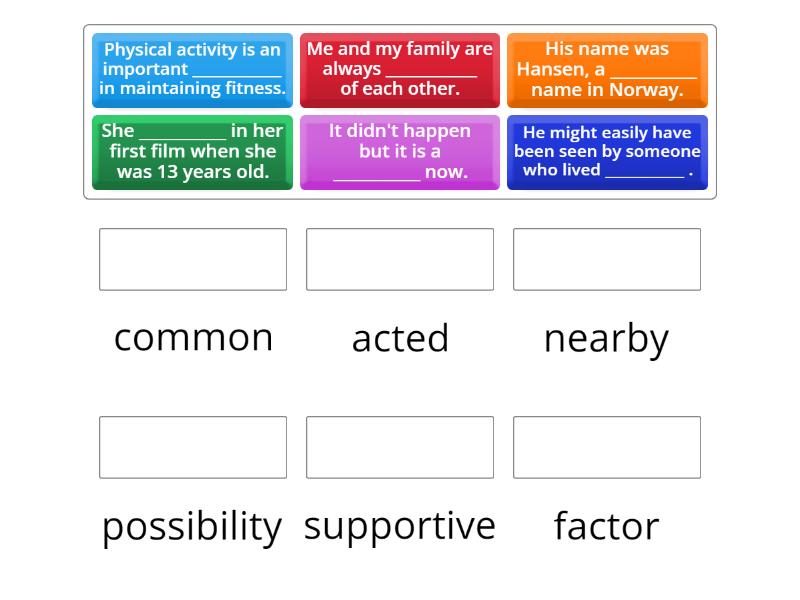
Task: Select the word 'acted'
Action: (x=400, y=338)
